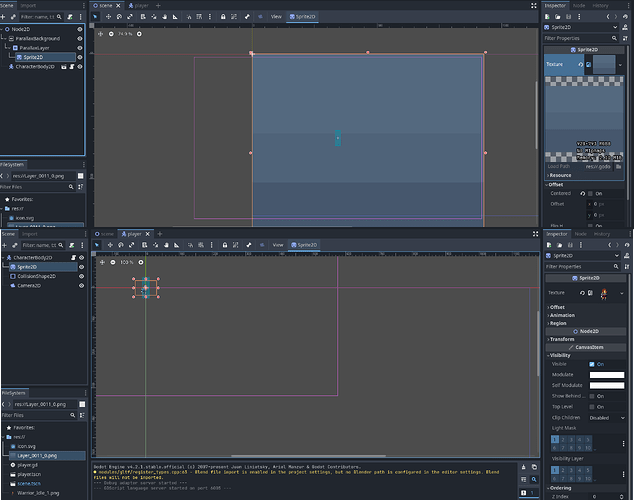Open the Self Modulate color swatch
Image resolution: width=634 pixels, height=500 pixels.
(x=607, y=385)
